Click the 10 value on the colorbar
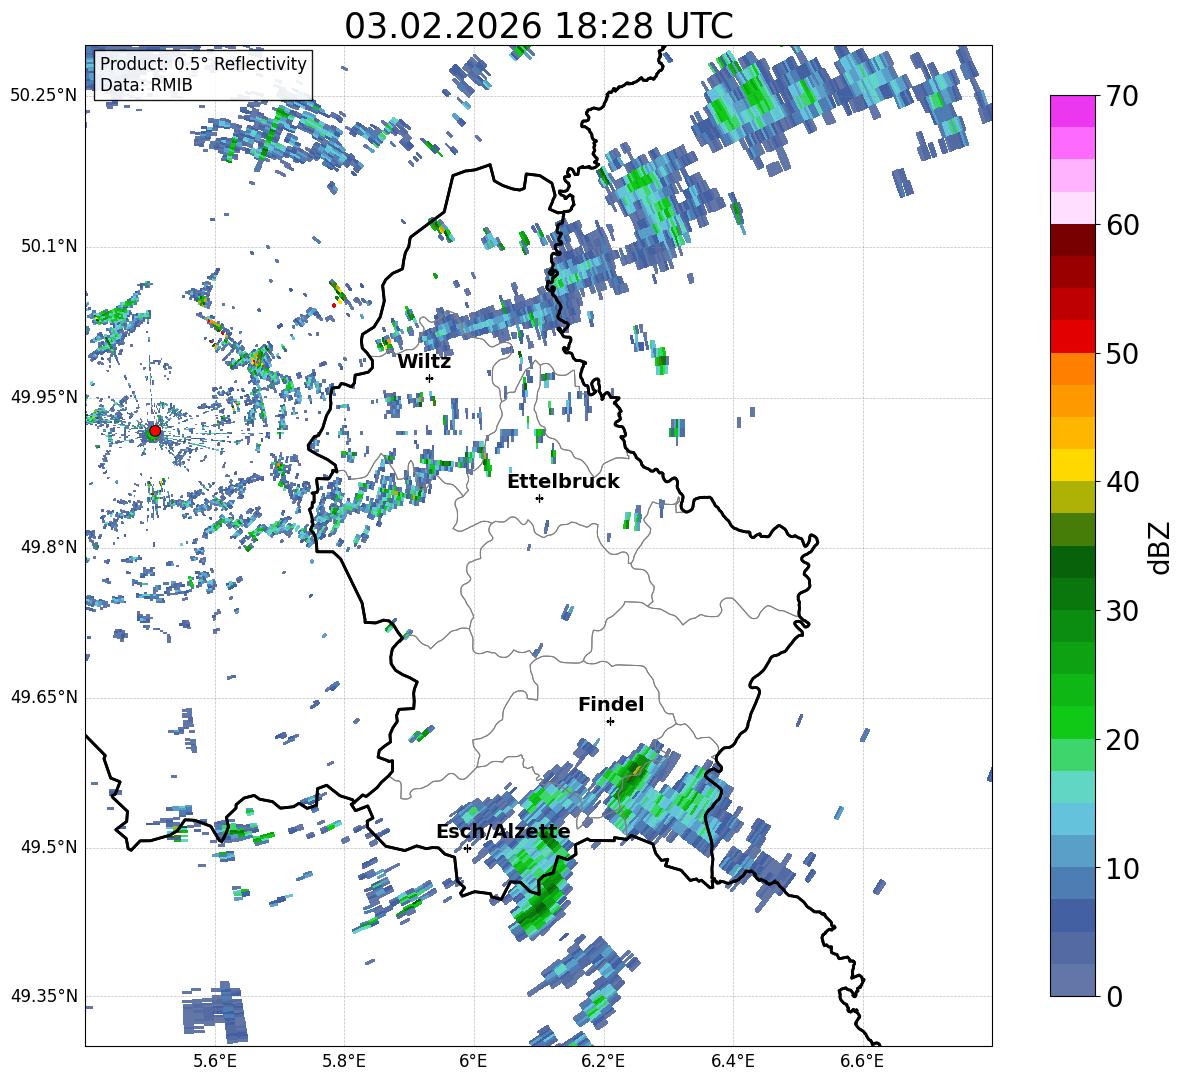The width and height of the screenshot is (1184, 1081). pyautogui.click(x=1123, y=868)
